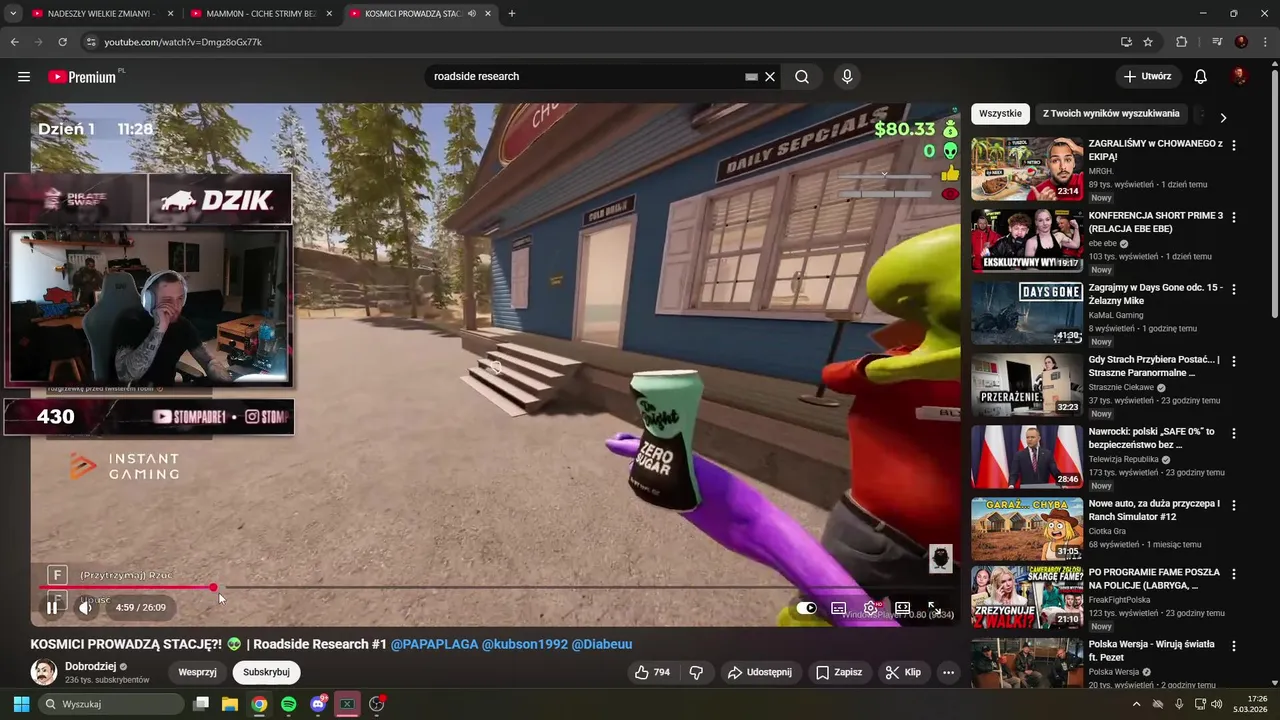Open options for KONFERENCJA SHORT PRIME video

click(x=1234, y=218)
